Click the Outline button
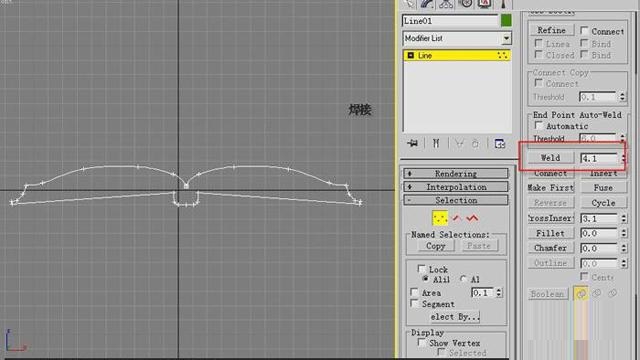Image resolution: width=640 pixels, height=360 pixels. [550, 263]
